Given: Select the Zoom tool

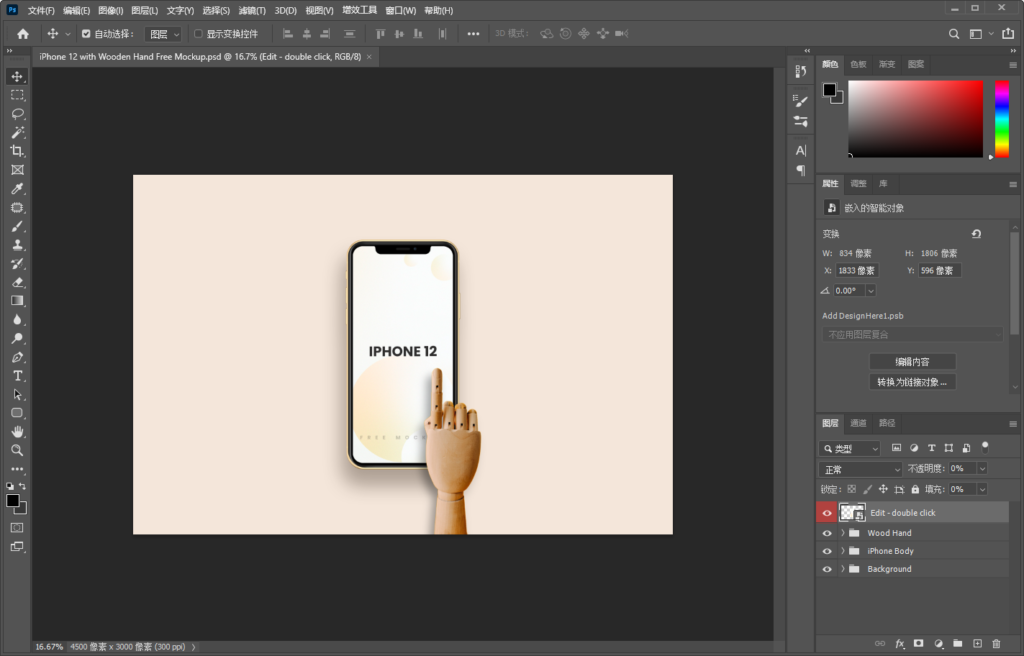Looking at the screenshot, I should pos(17,450).
